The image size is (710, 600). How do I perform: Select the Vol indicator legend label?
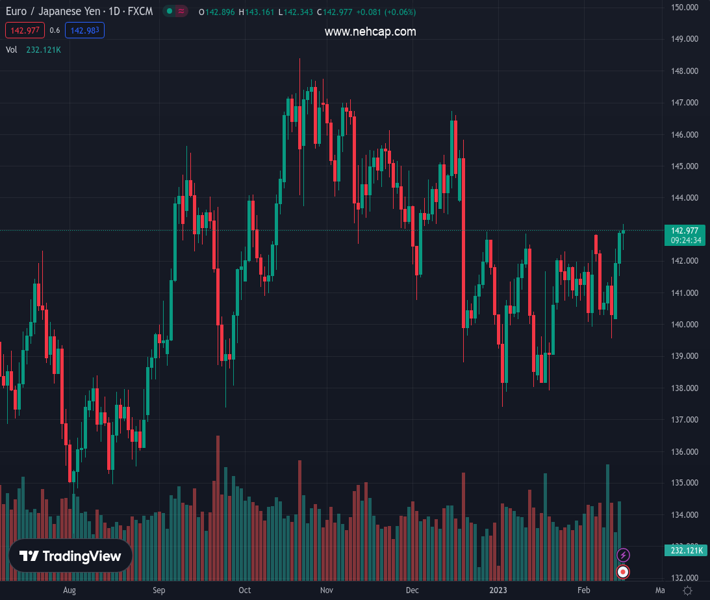click(12, 49)
